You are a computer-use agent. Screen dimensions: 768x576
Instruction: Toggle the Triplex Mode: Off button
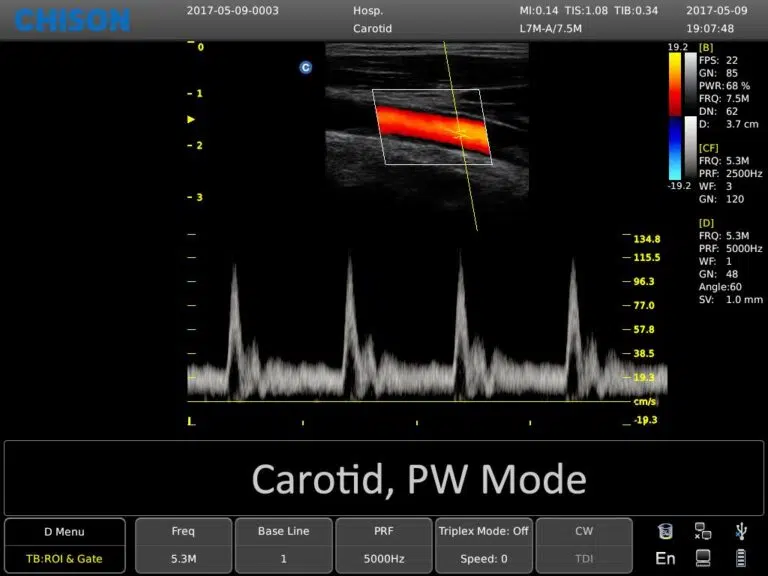click(x=483, y=532)
